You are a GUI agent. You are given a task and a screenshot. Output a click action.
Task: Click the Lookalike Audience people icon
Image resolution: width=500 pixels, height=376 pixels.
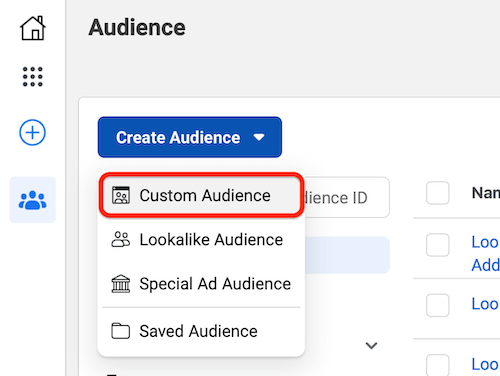tap(121, 239)
